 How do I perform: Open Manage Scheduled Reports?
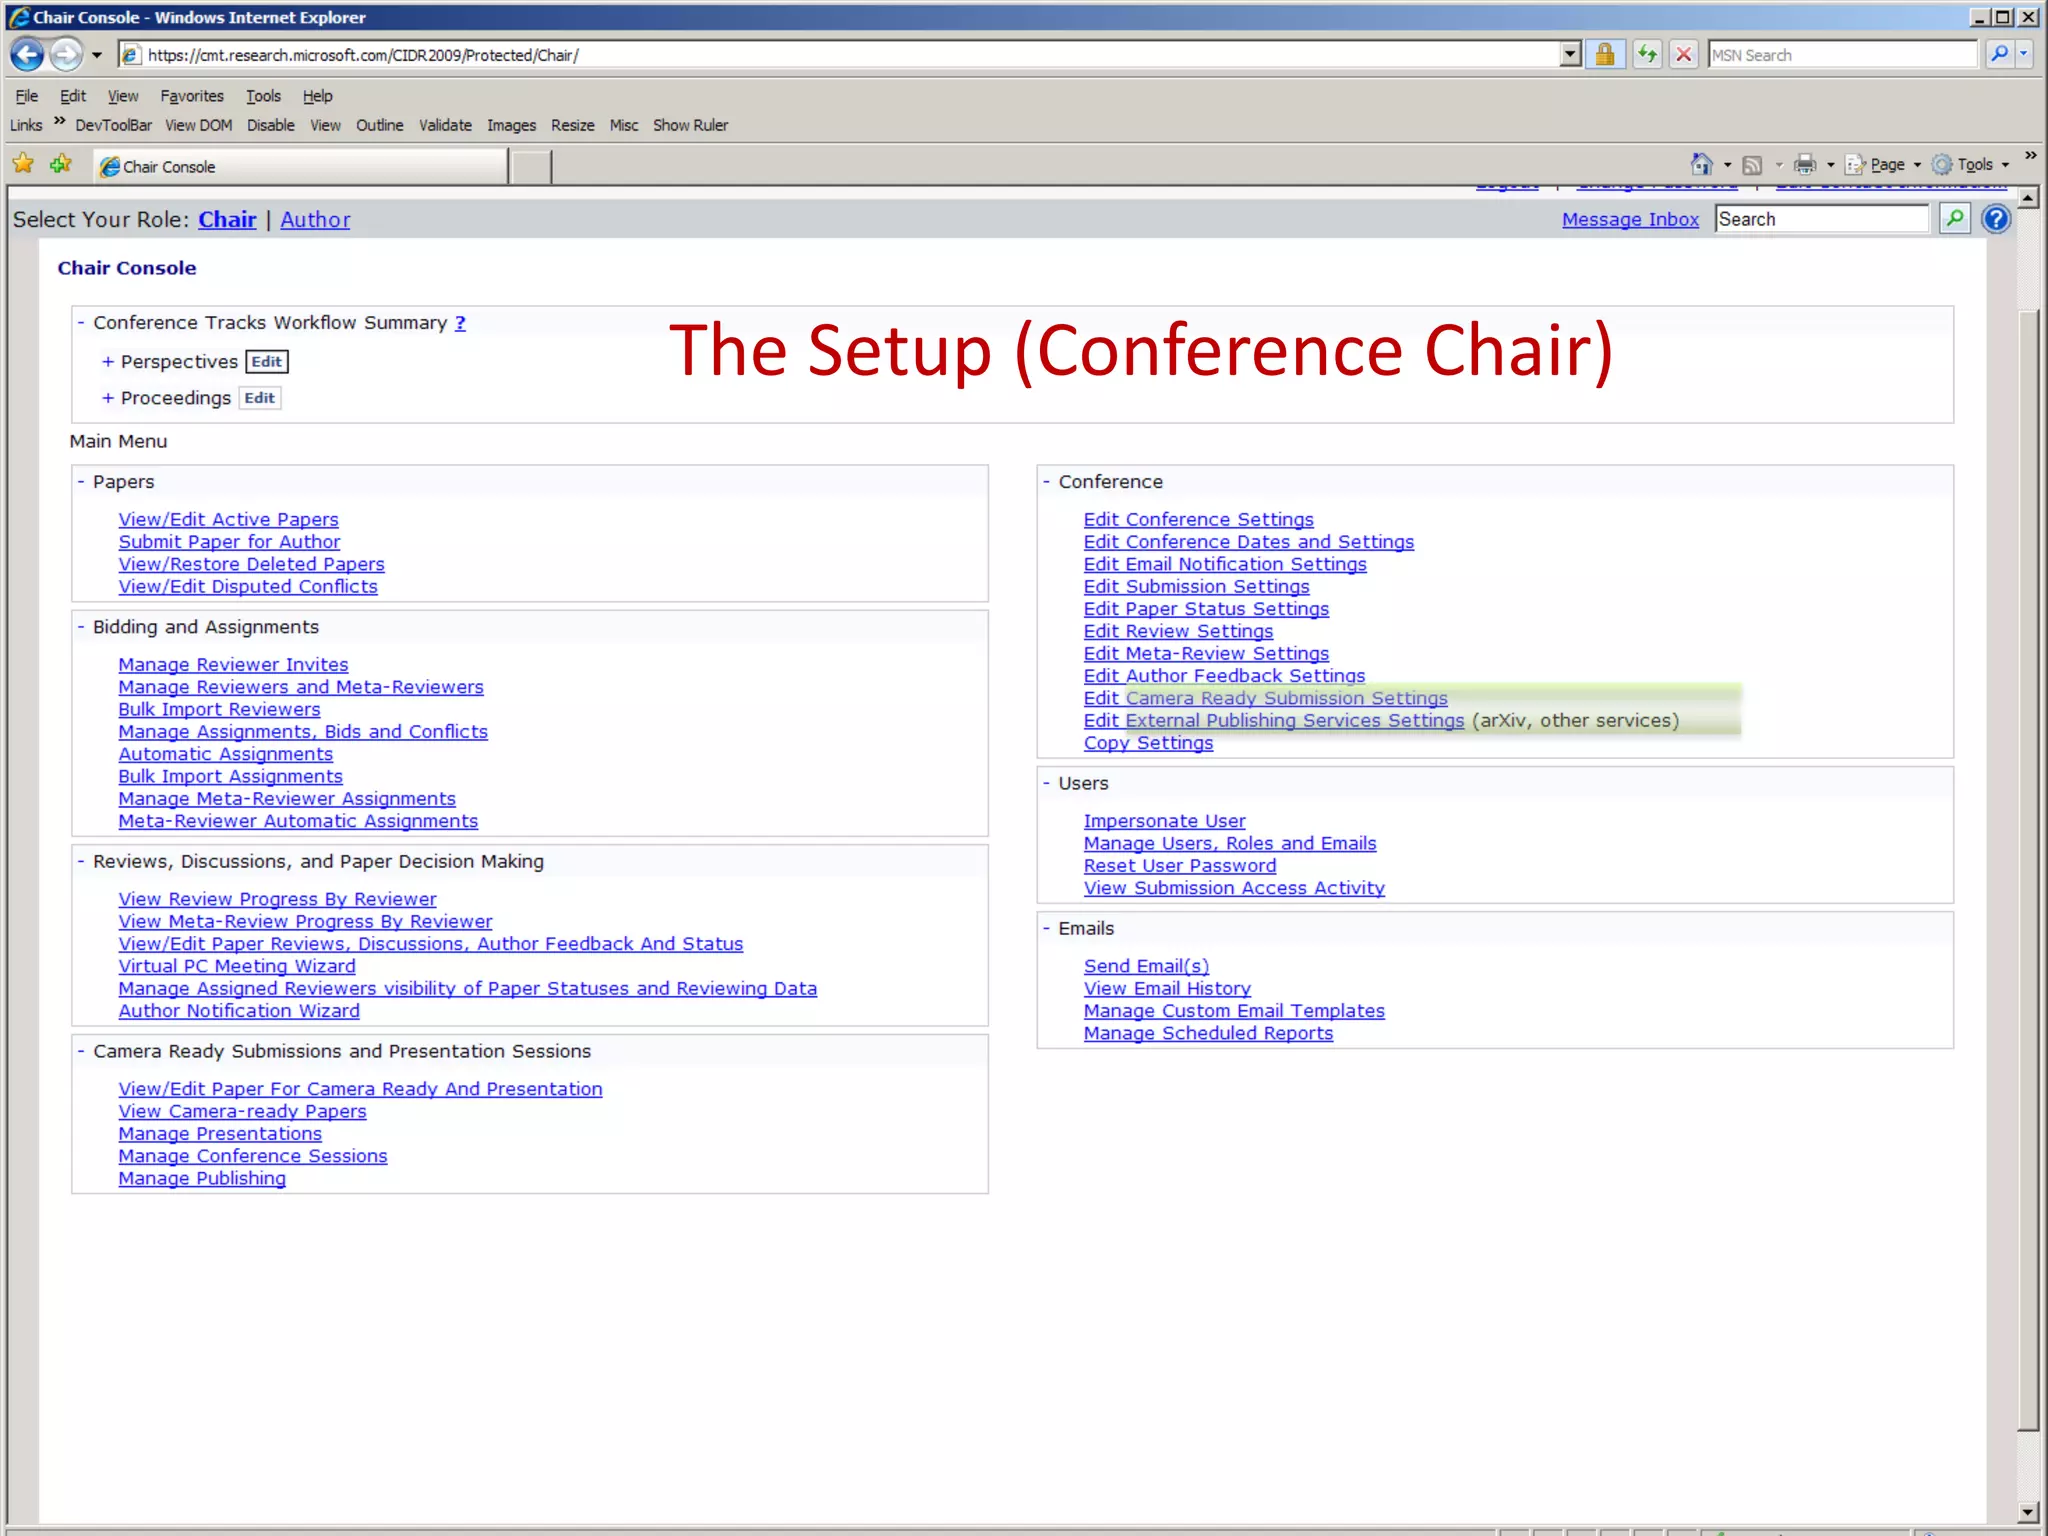pos(1209,1034)
